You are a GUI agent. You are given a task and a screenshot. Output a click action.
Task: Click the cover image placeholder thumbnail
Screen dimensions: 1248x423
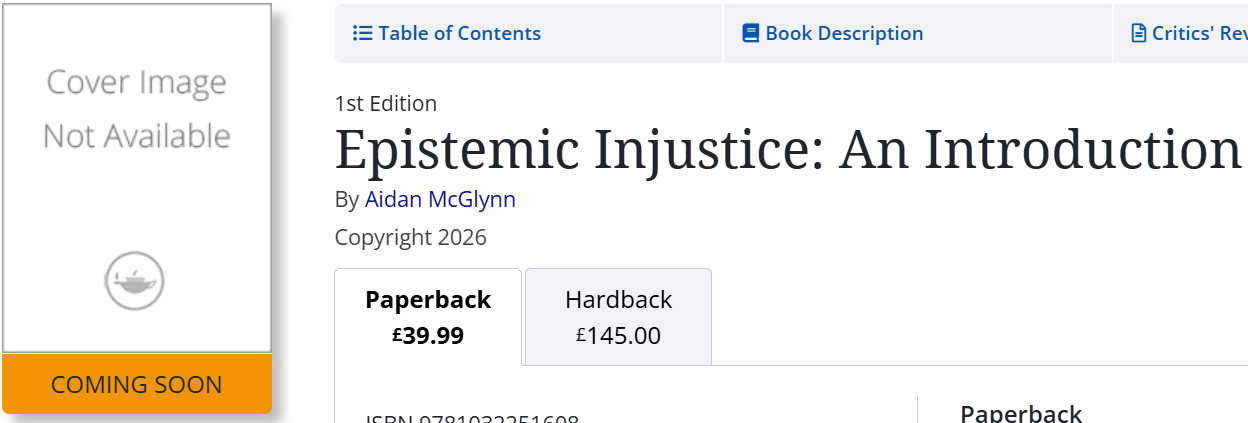[x=137, y=178]
